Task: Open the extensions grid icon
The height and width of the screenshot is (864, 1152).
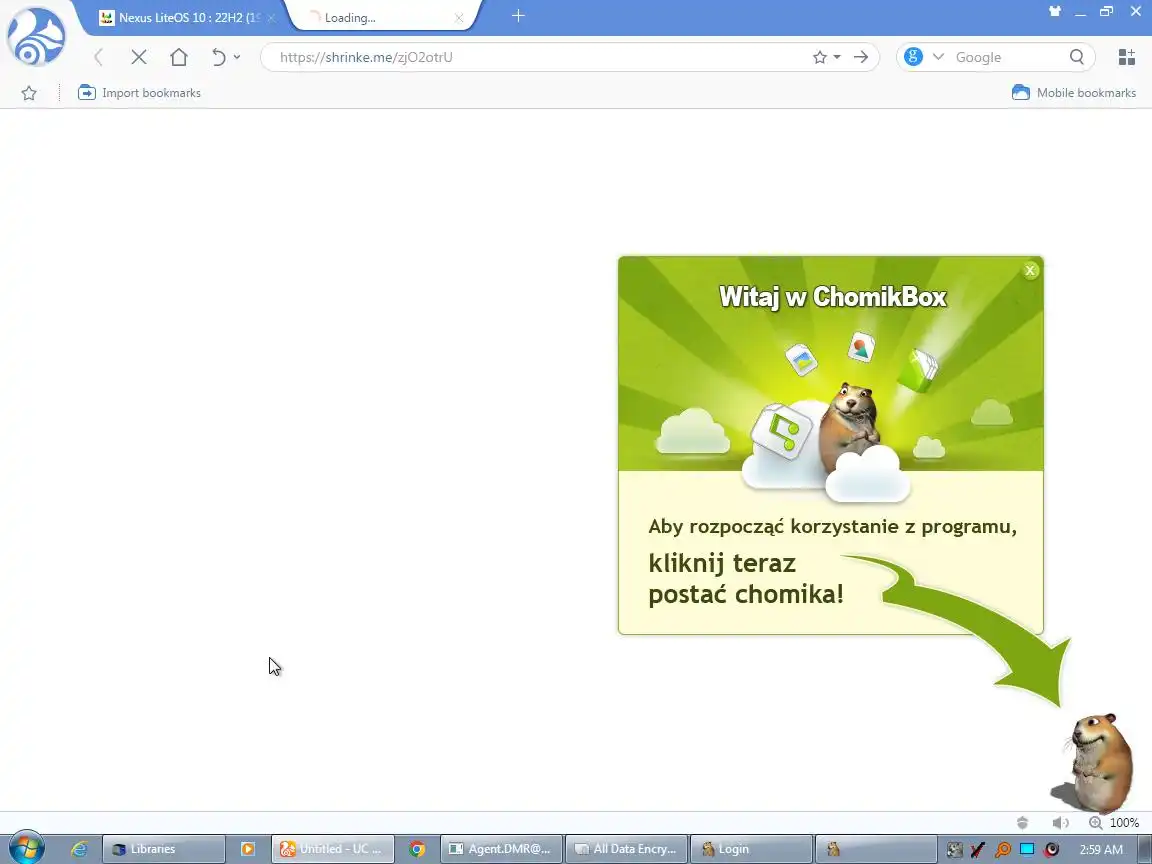Action: [1126, 57]
